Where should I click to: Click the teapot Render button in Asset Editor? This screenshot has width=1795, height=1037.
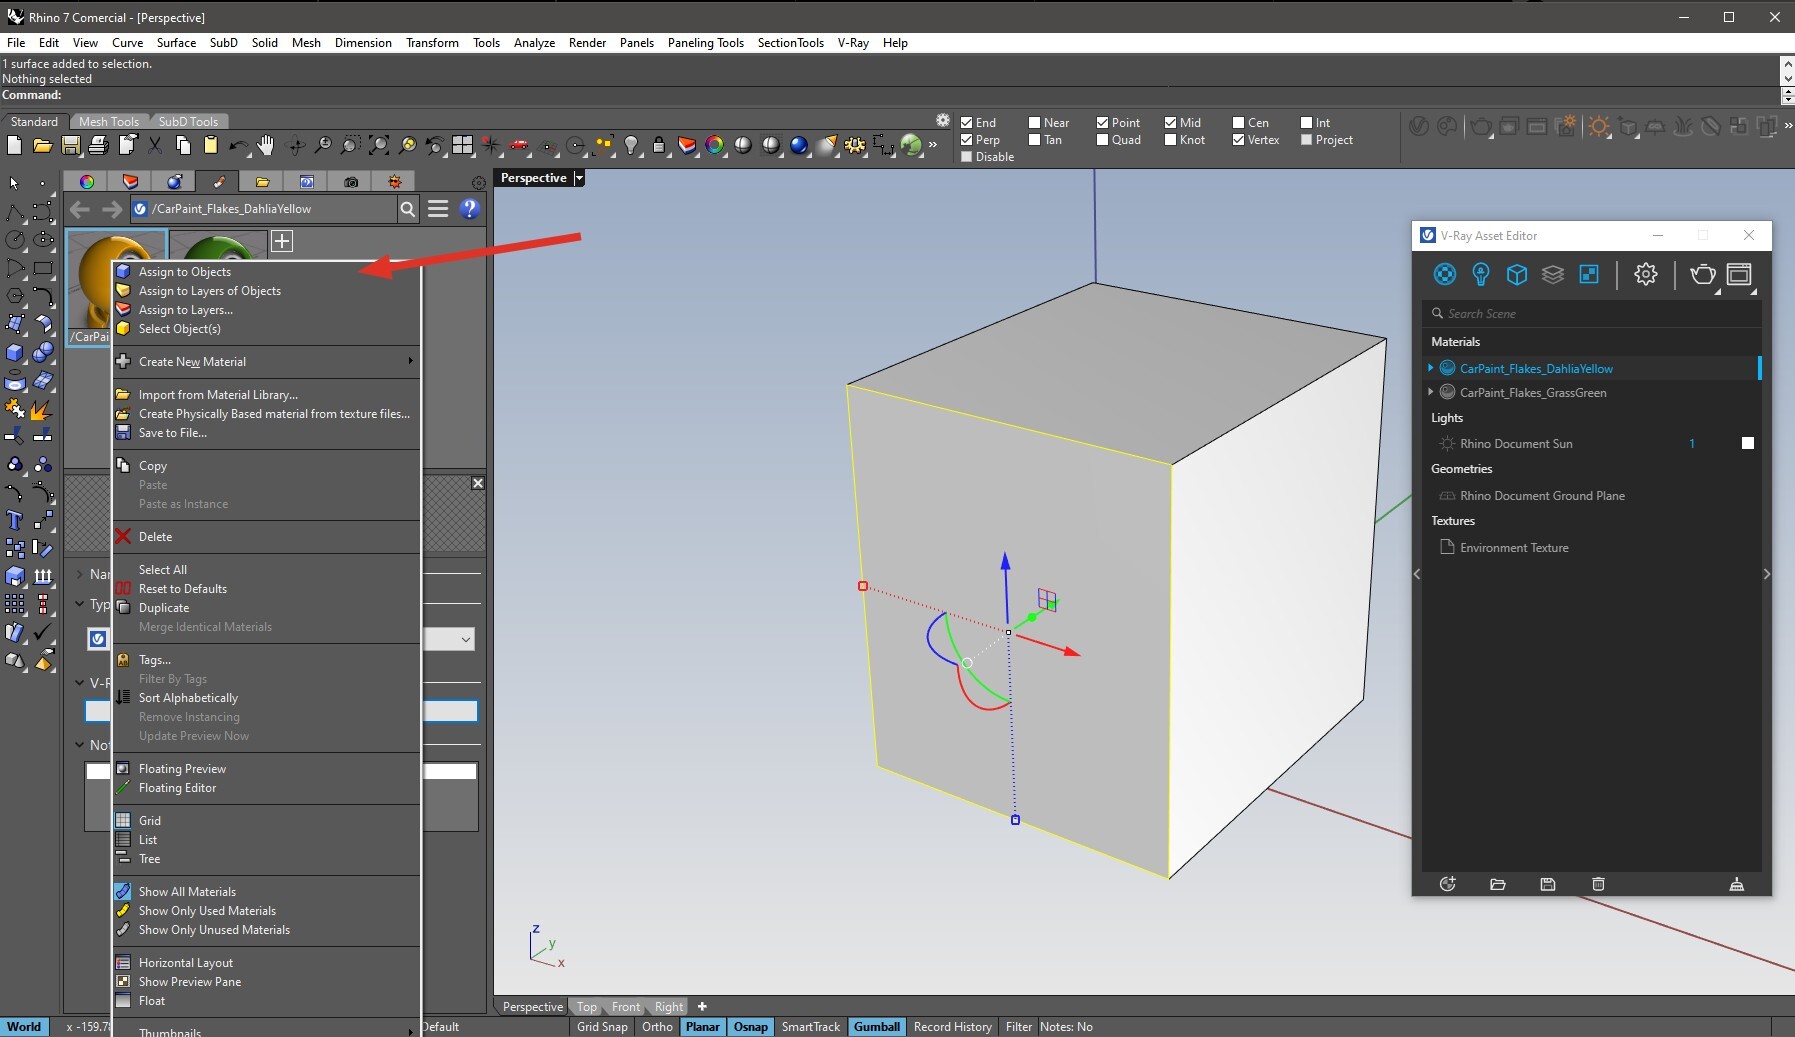pyautogui.click(x=1703, y=274)
